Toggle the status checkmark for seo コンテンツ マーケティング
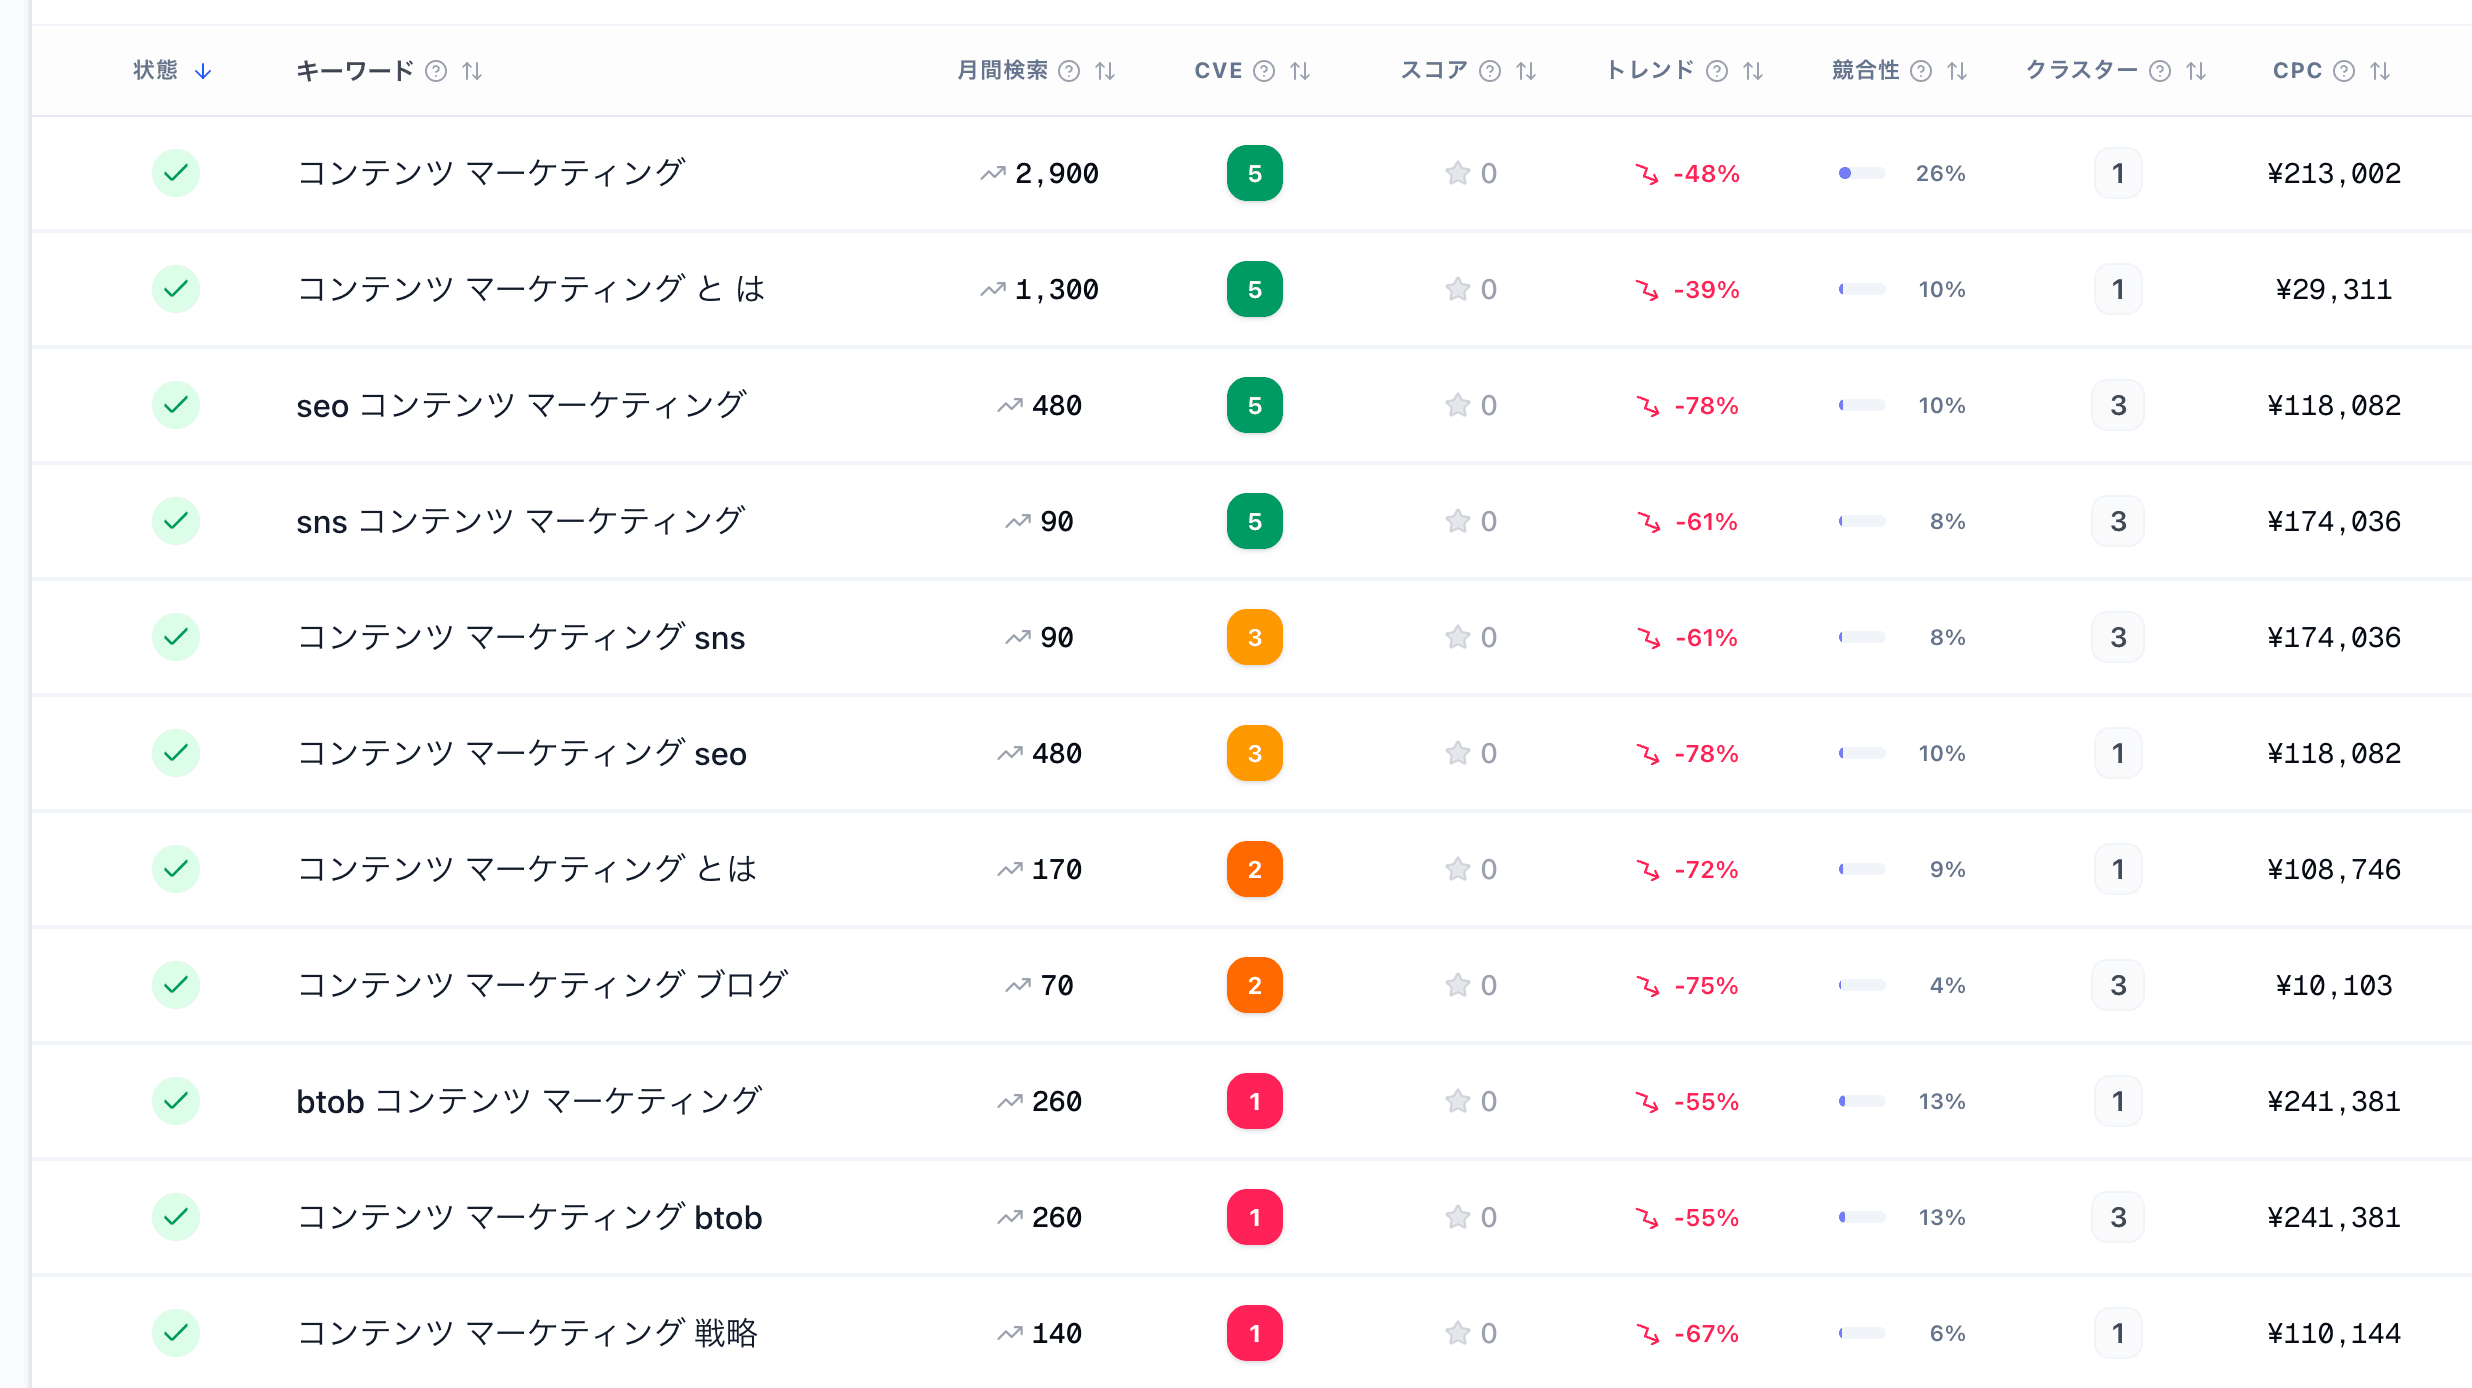 pos(176,405)
